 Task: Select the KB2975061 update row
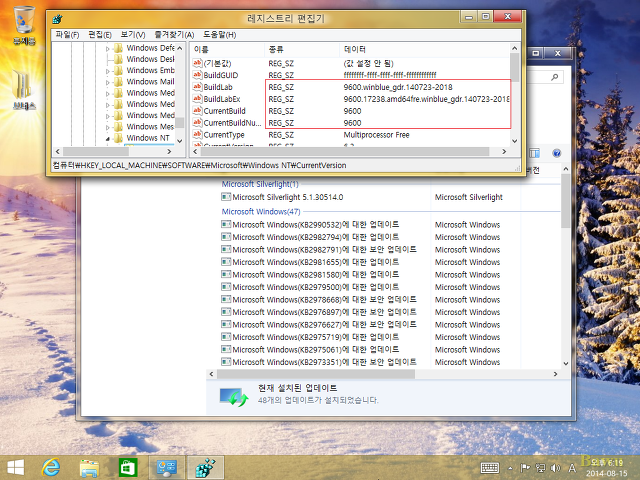(x=390, y=349)
